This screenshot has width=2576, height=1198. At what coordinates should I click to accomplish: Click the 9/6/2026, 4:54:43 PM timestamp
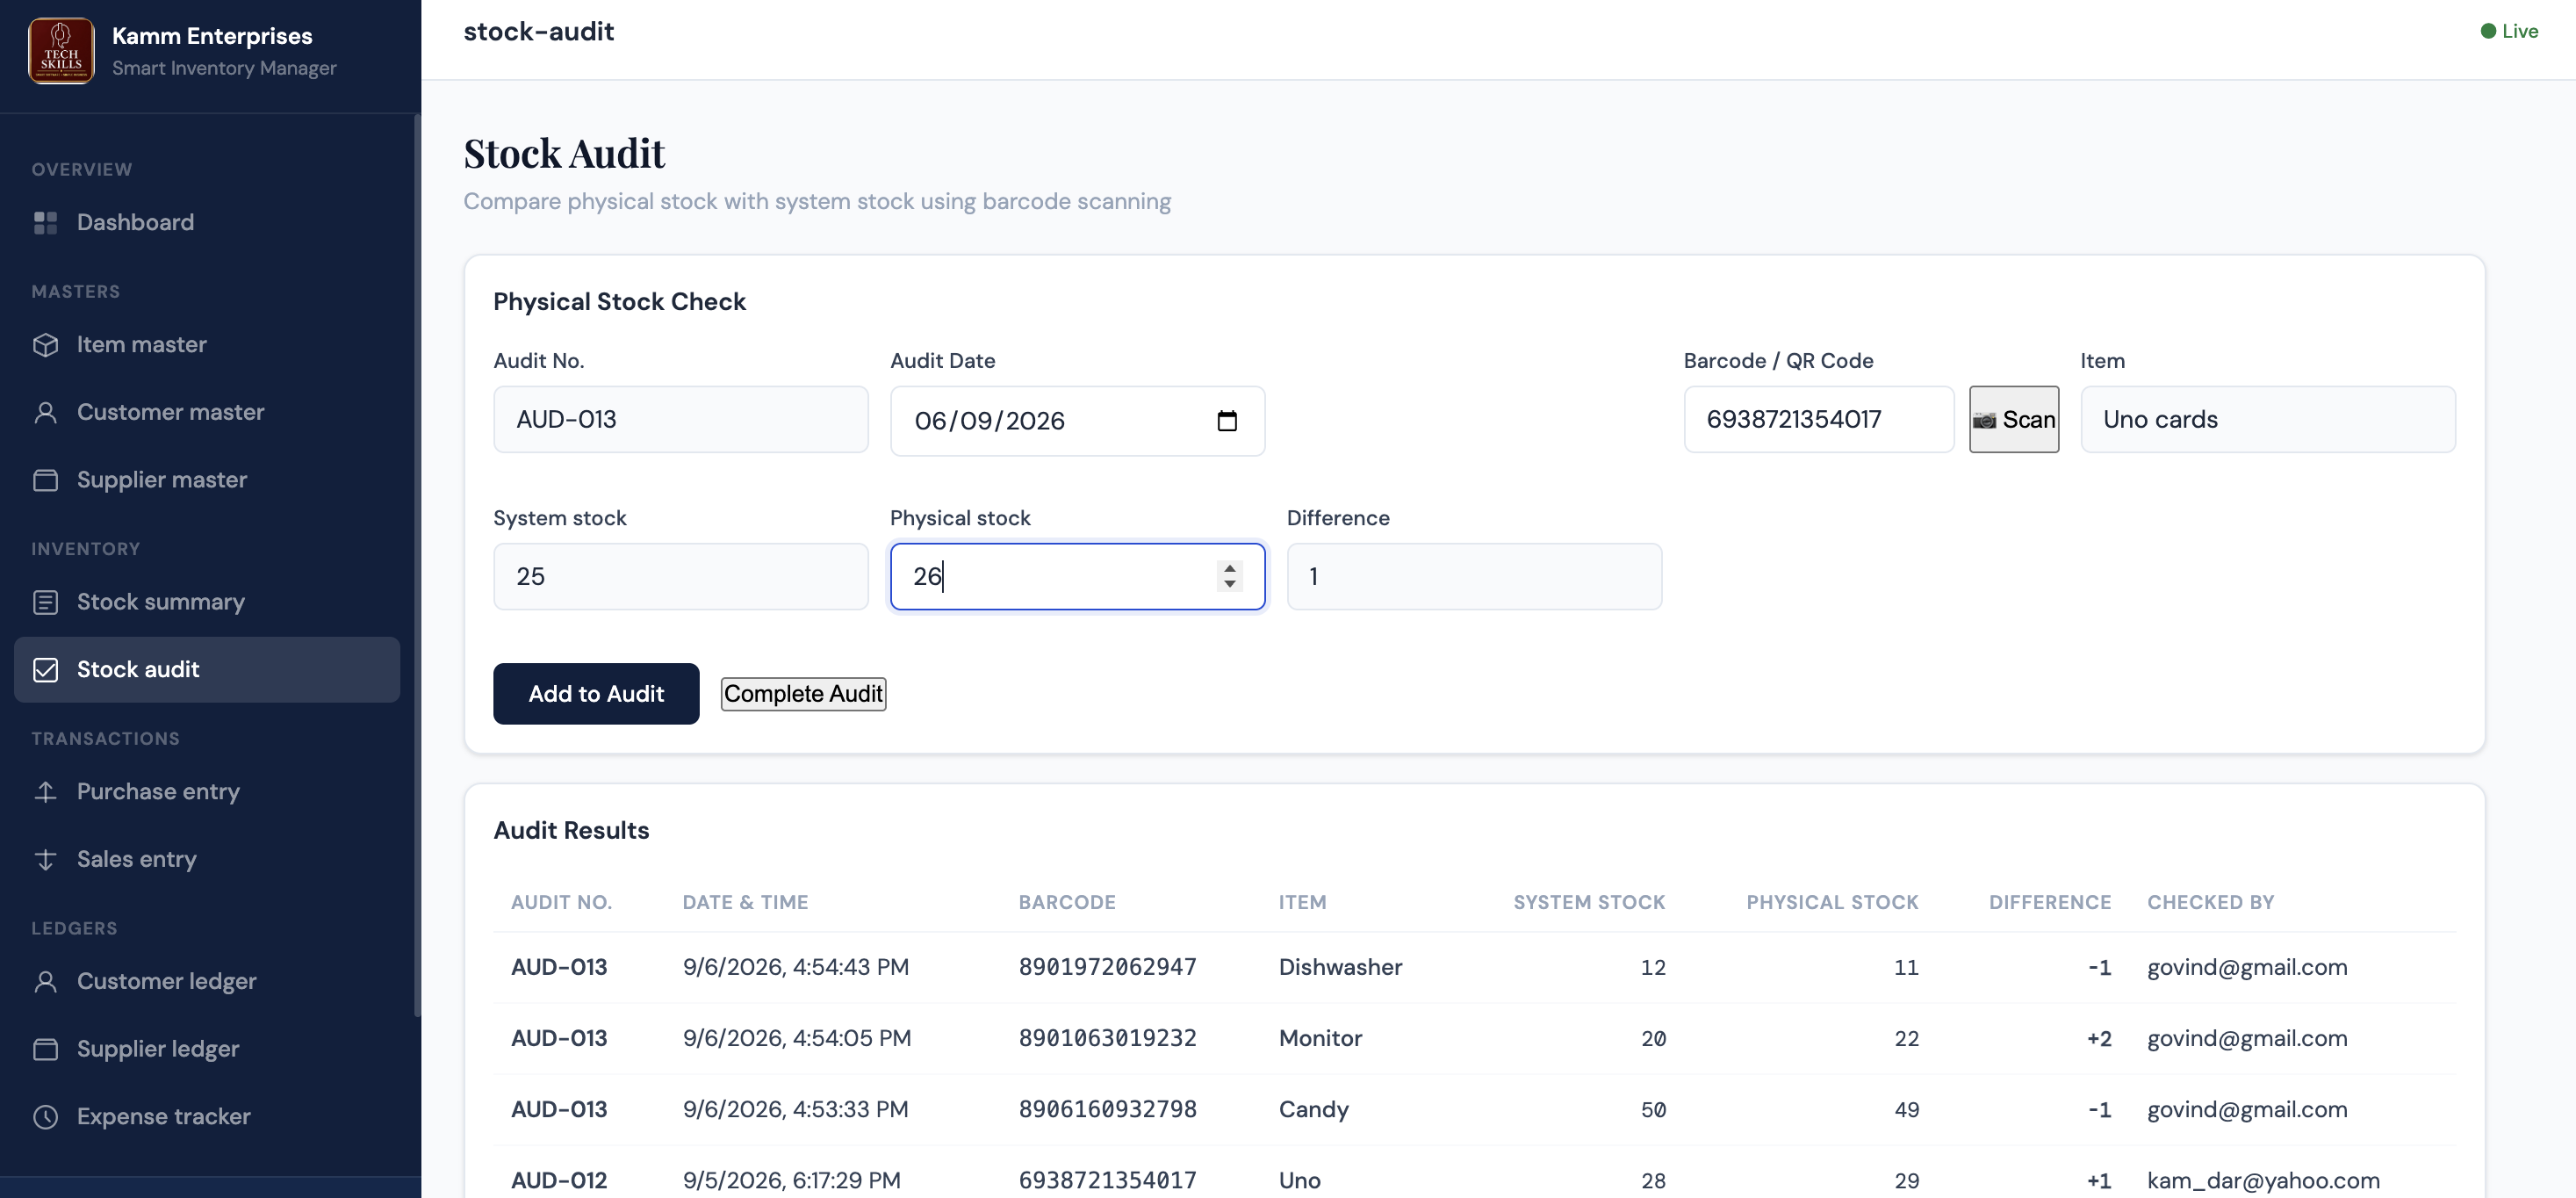pyautogui.click(x=796, y=968)
